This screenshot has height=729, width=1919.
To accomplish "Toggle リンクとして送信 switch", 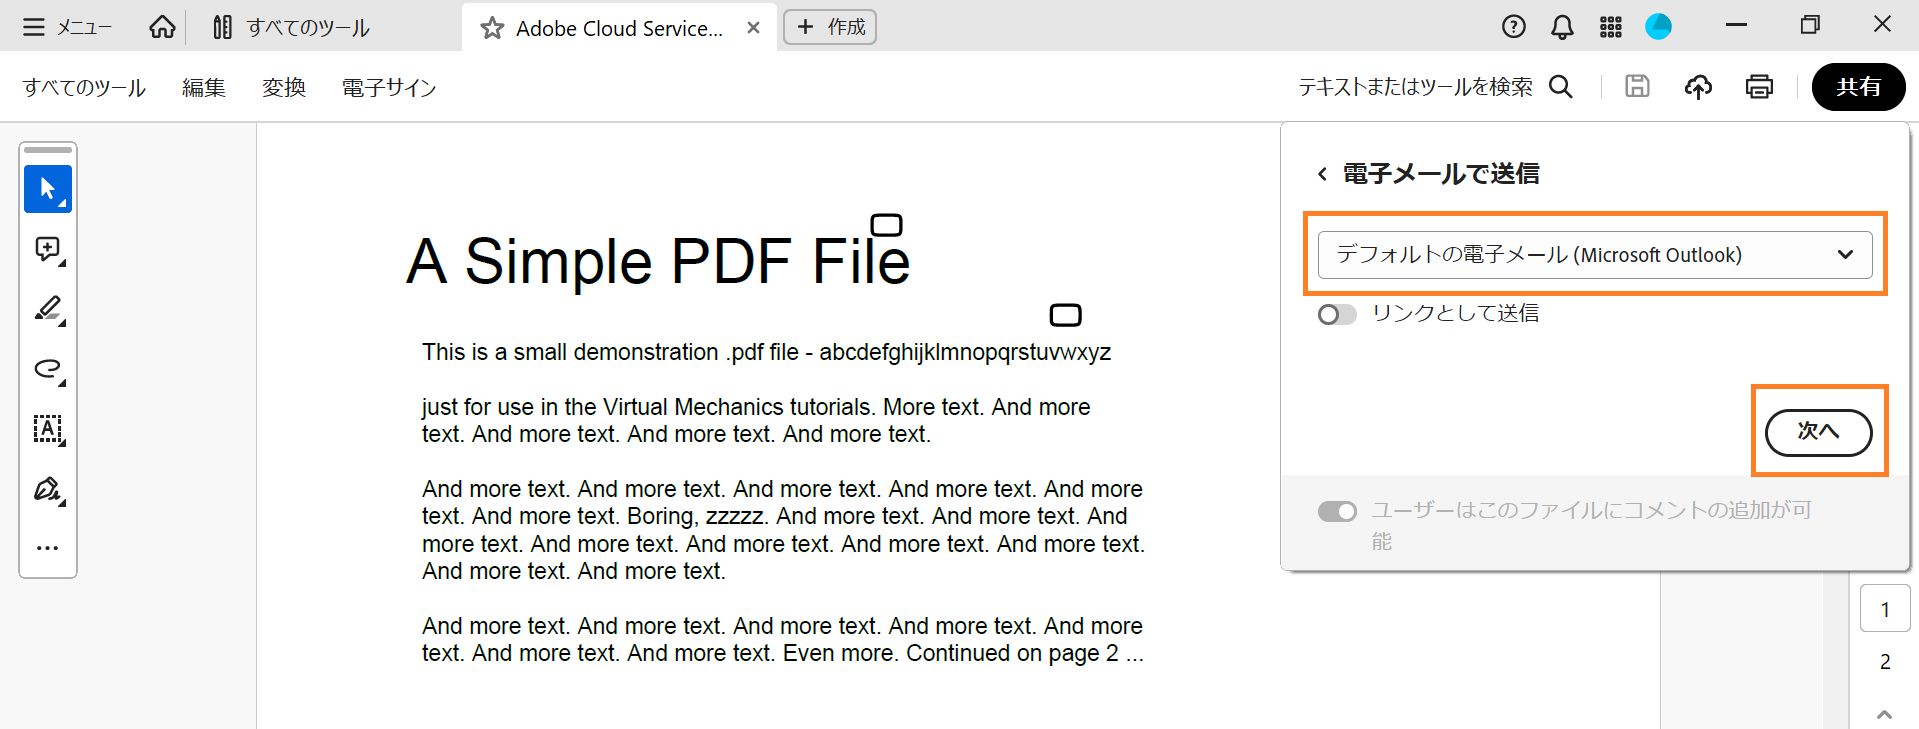I will [x=1337, y=315].
